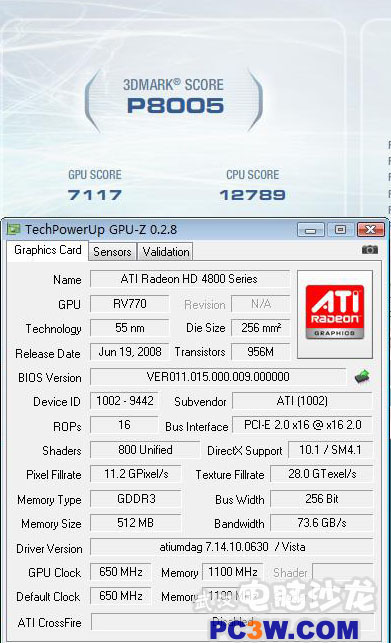Screen dimensions: 391x643
Task: Click the Name field ATI Radeon HD 4800
Action: coord(190,279)
